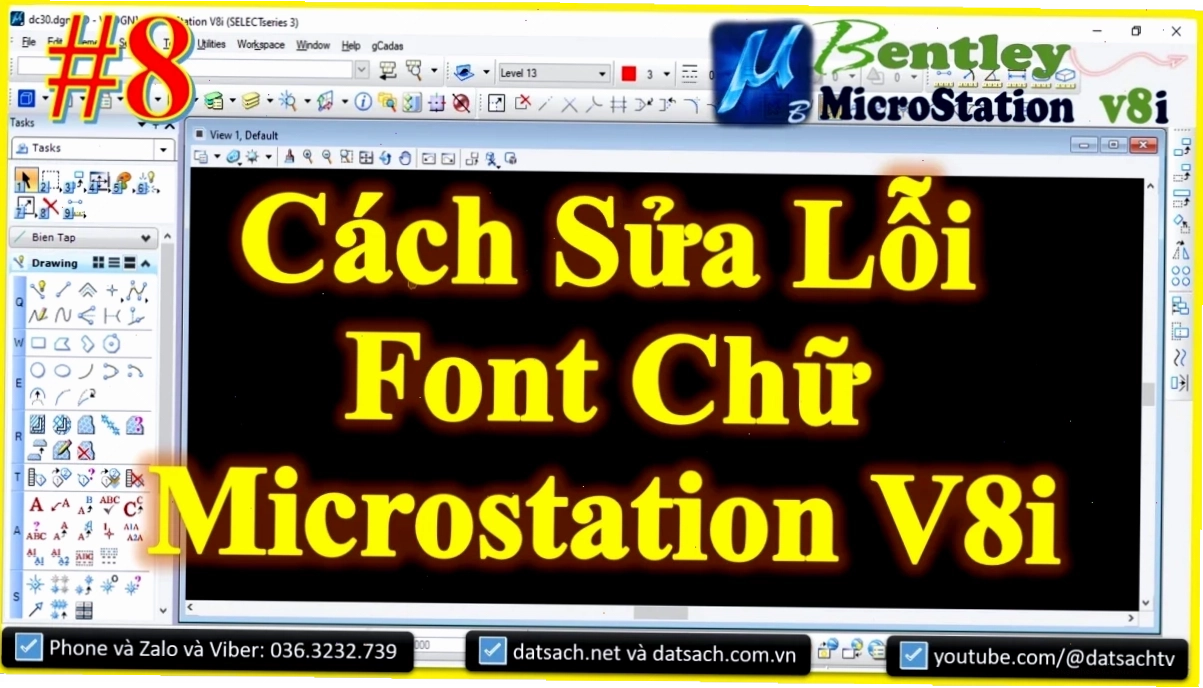Image resolution: width=1203 pixels, height=688 pixels.
Task: Open the Utilities menu
Action: 211,44
